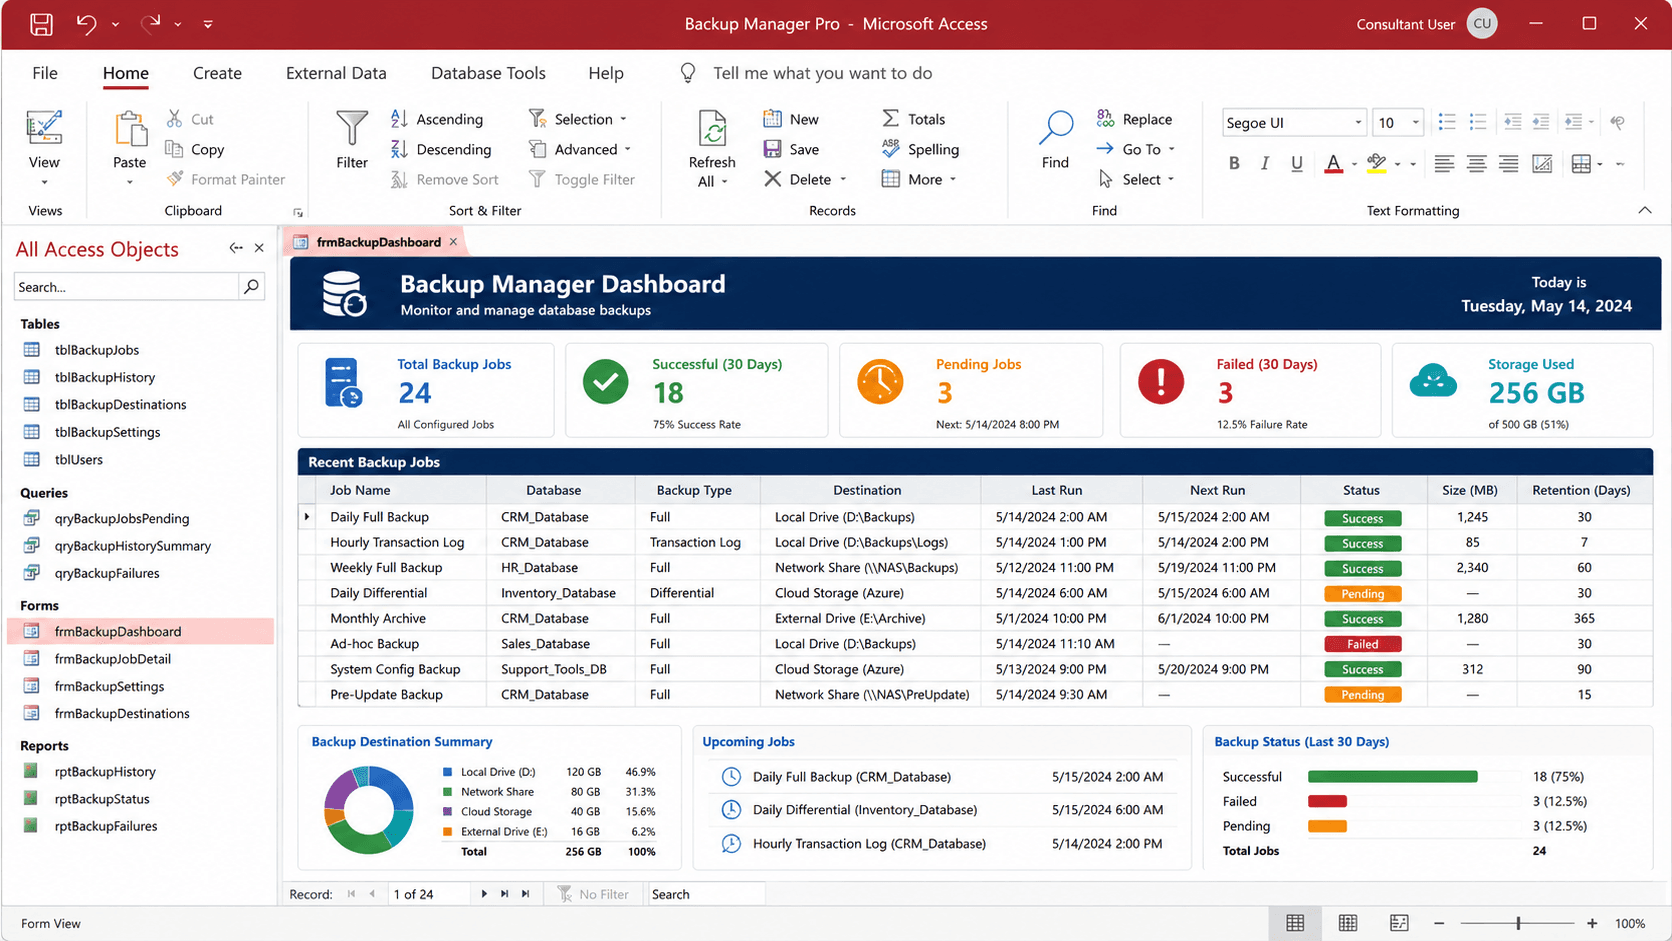Click the Filter funnel icon
Image resolution: width=1672 pixels, height=941 pixels.
point(352,128)
